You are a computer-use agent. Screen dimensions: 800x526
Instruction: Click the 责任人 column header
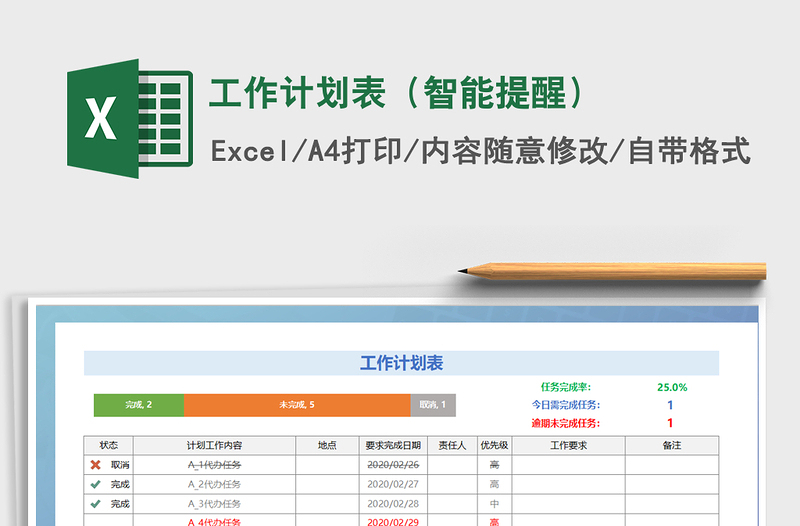(x=452, y=445)
